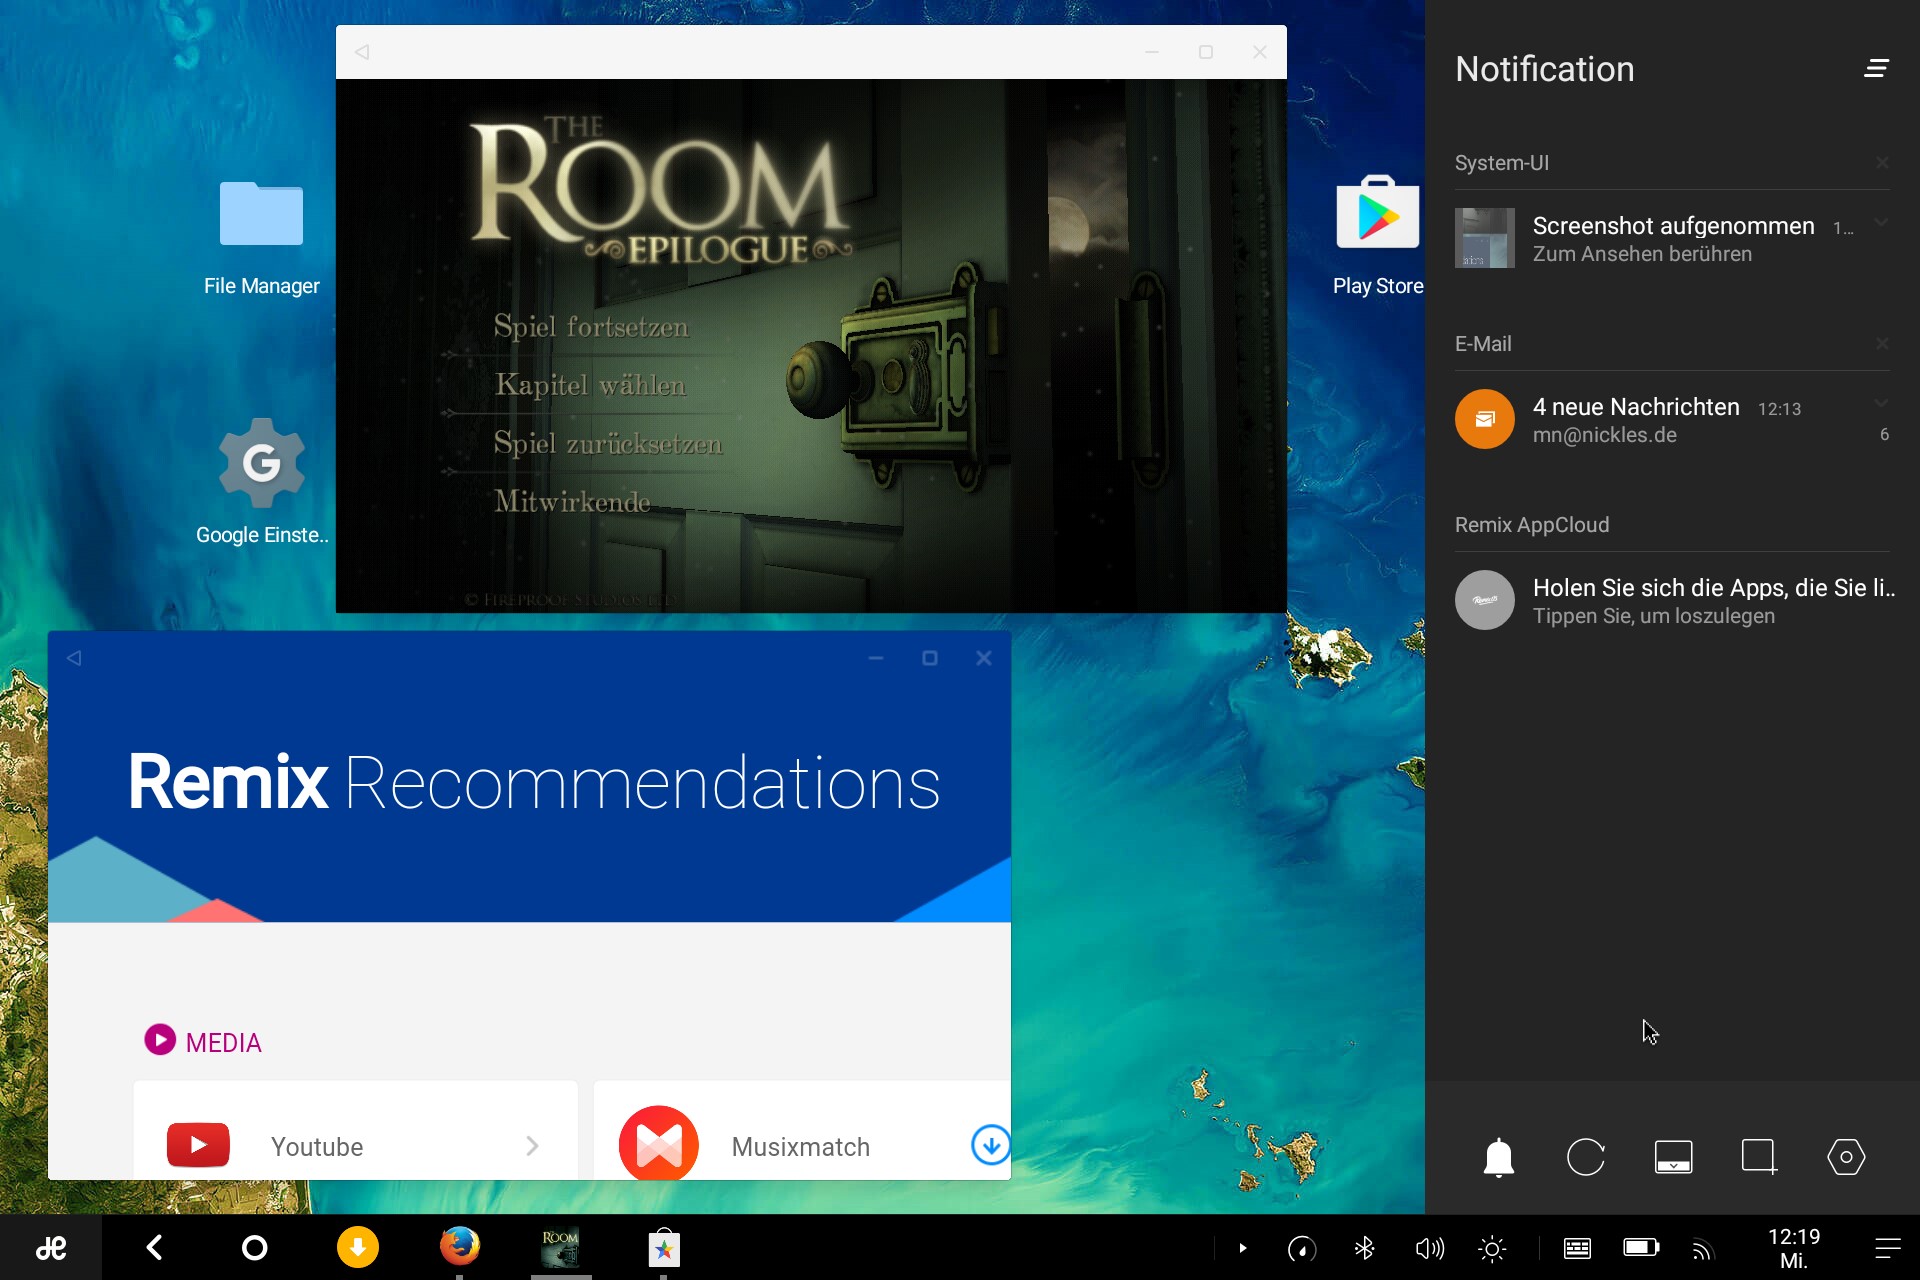Select Spiel zurücksetzen in The Room
The height and width of the screenshot is (1280, 1920).
tap(608, 443)
